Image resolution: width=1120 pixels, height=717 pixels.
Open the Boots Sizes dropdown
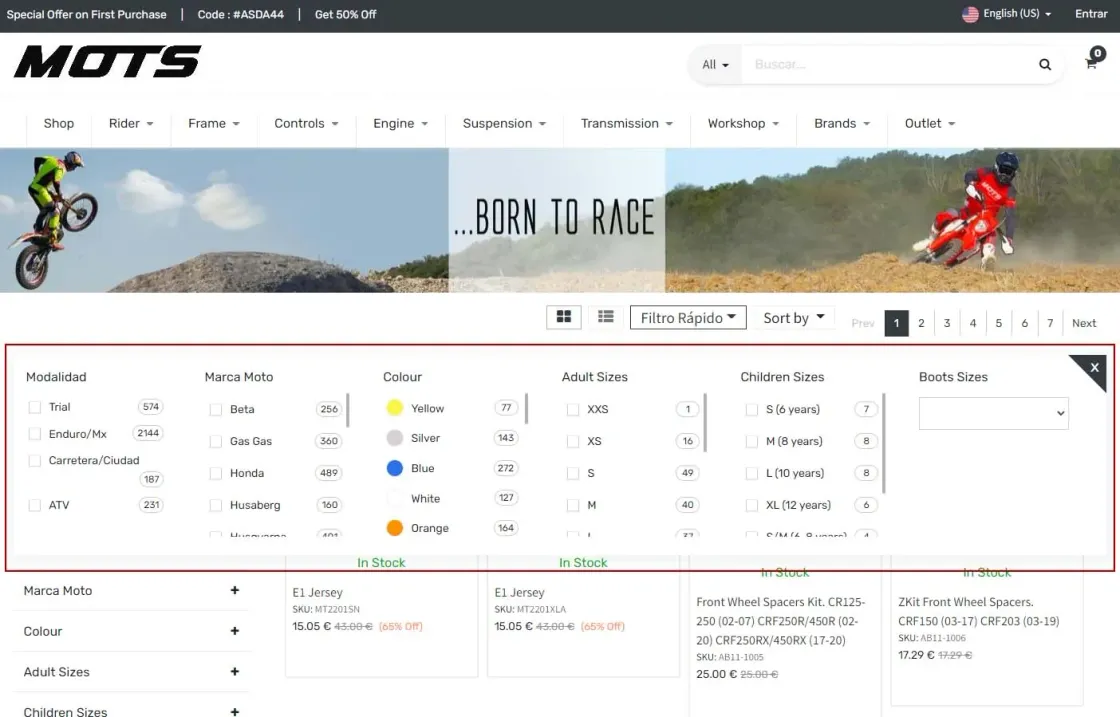994,413
